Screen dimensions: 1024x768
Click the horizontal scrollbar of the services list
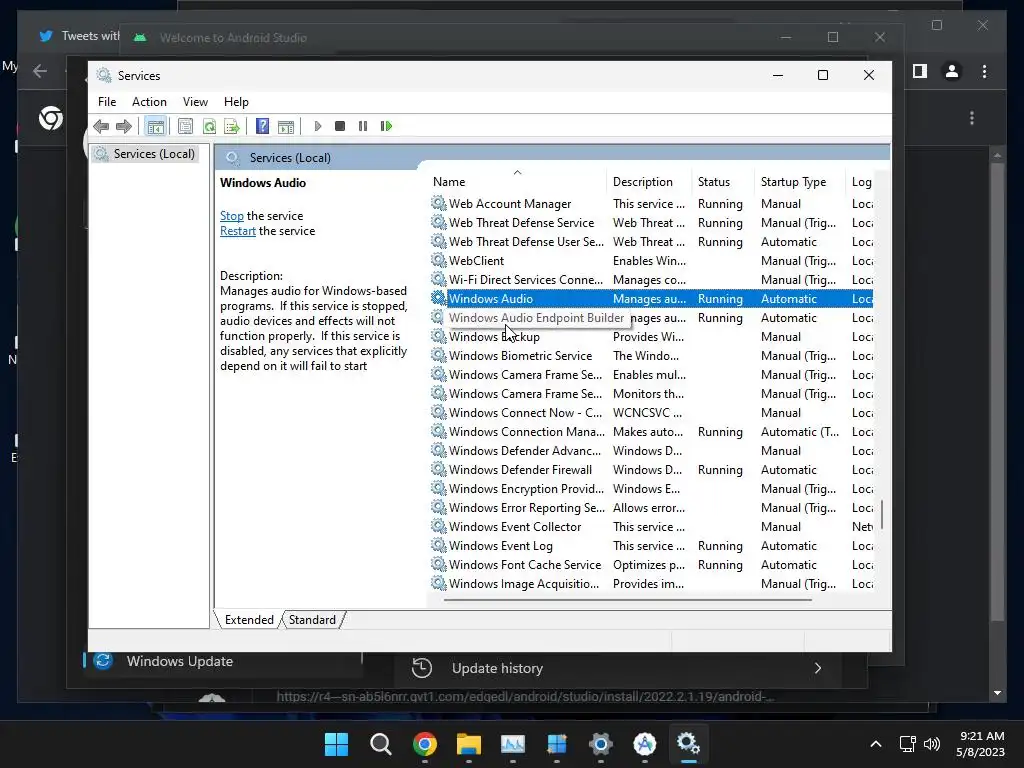pyautogui.click(x=628, y=599)
